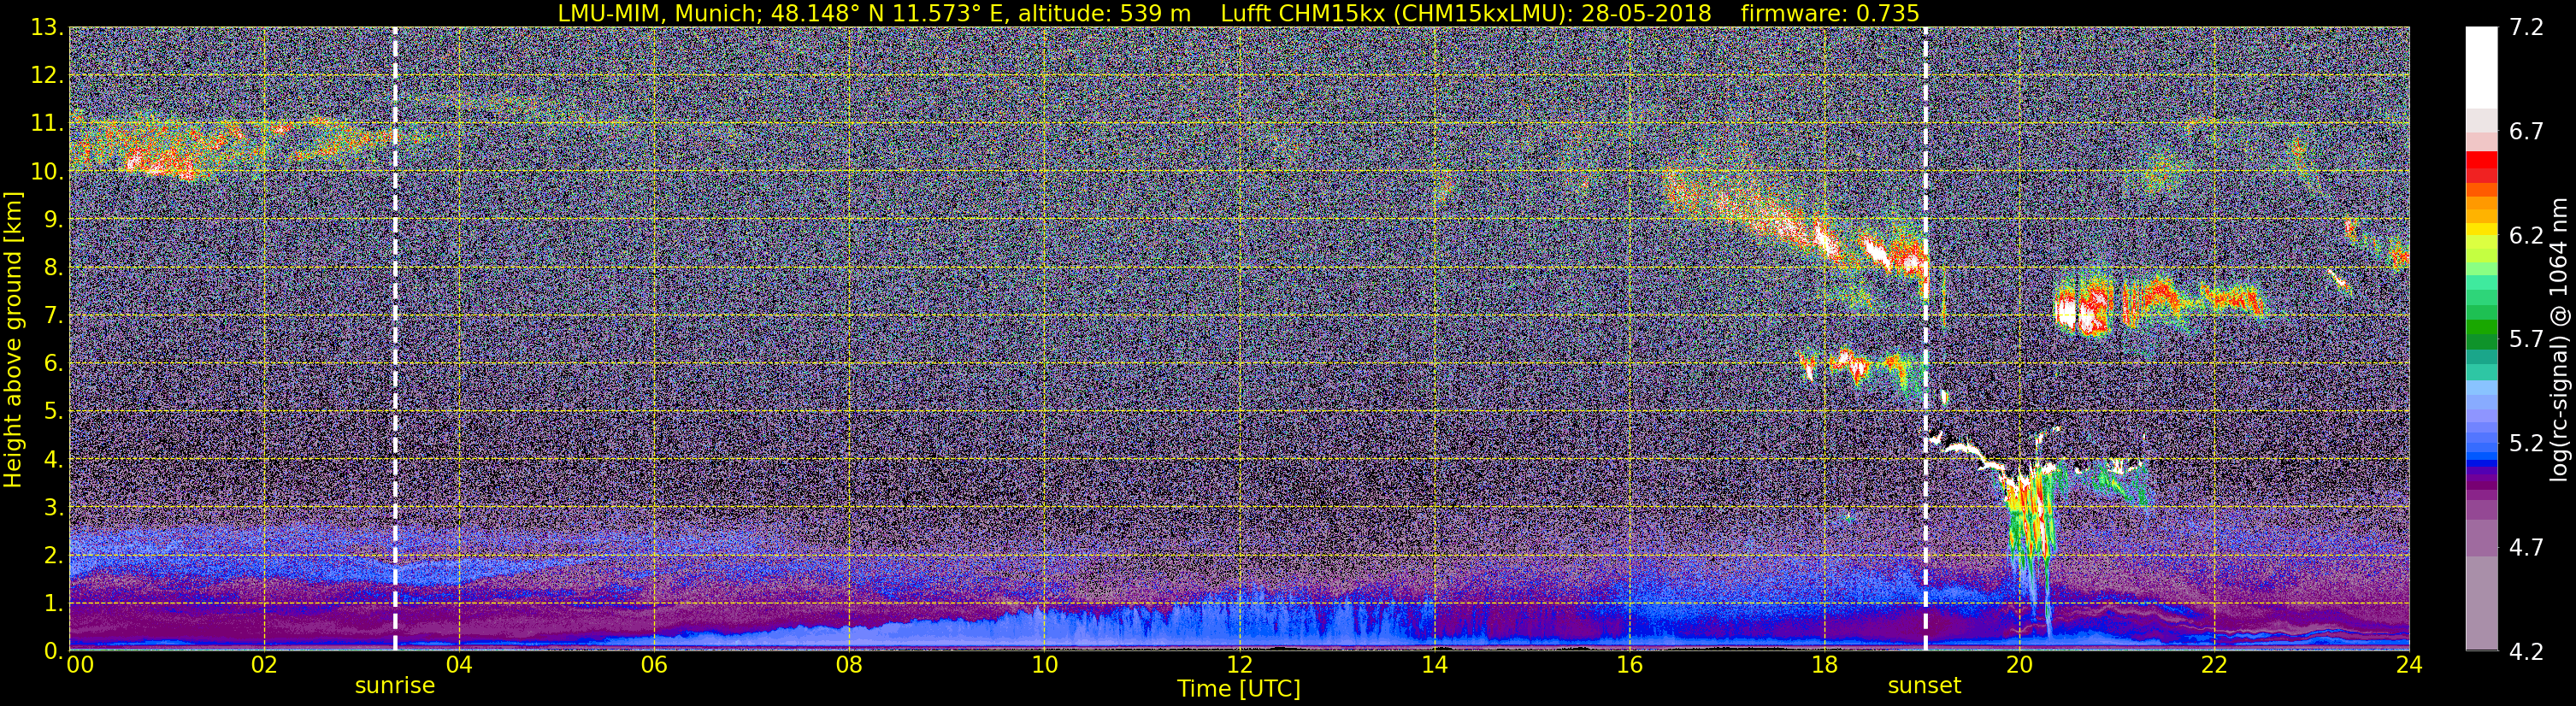The width and height of the screenshot is (2576, 706).
Task: Click the '12.' height axis tick label
Action: [47, 76]
